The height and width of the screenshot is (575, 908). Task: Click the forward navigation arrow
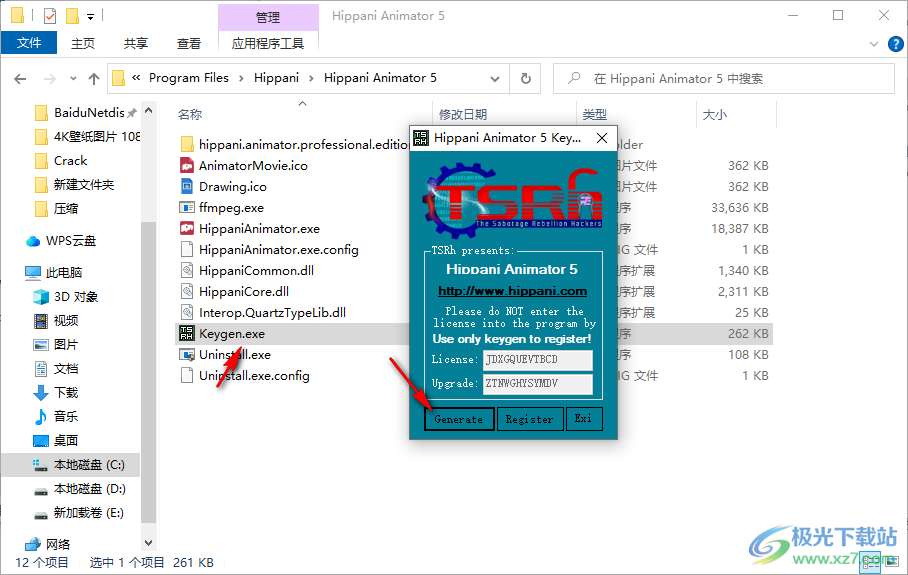(x=50, y=79)
